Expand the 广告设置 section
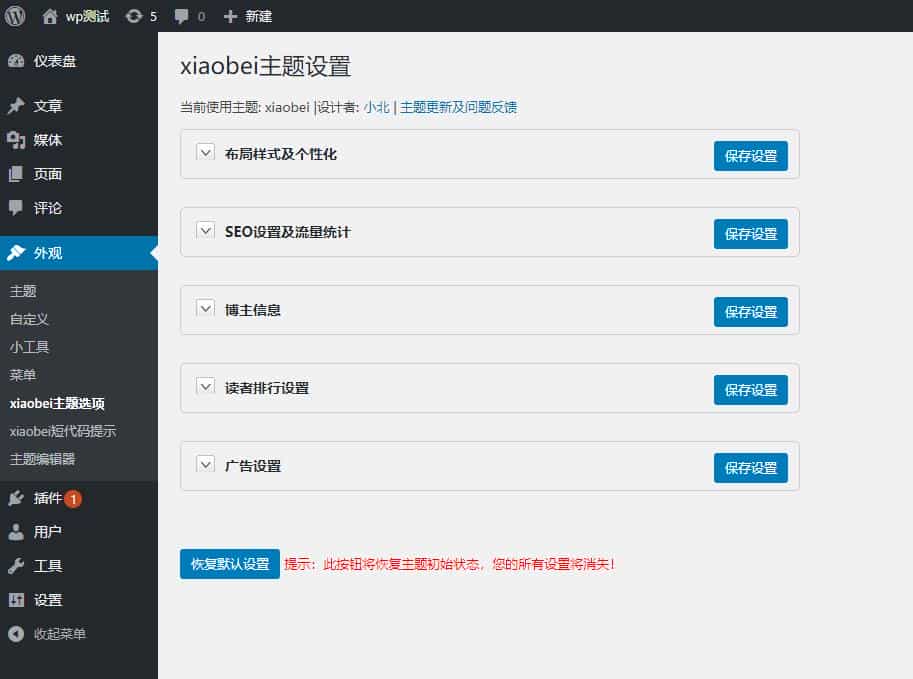Viewport: 913px width, 679px height. [x=206, y=465]
